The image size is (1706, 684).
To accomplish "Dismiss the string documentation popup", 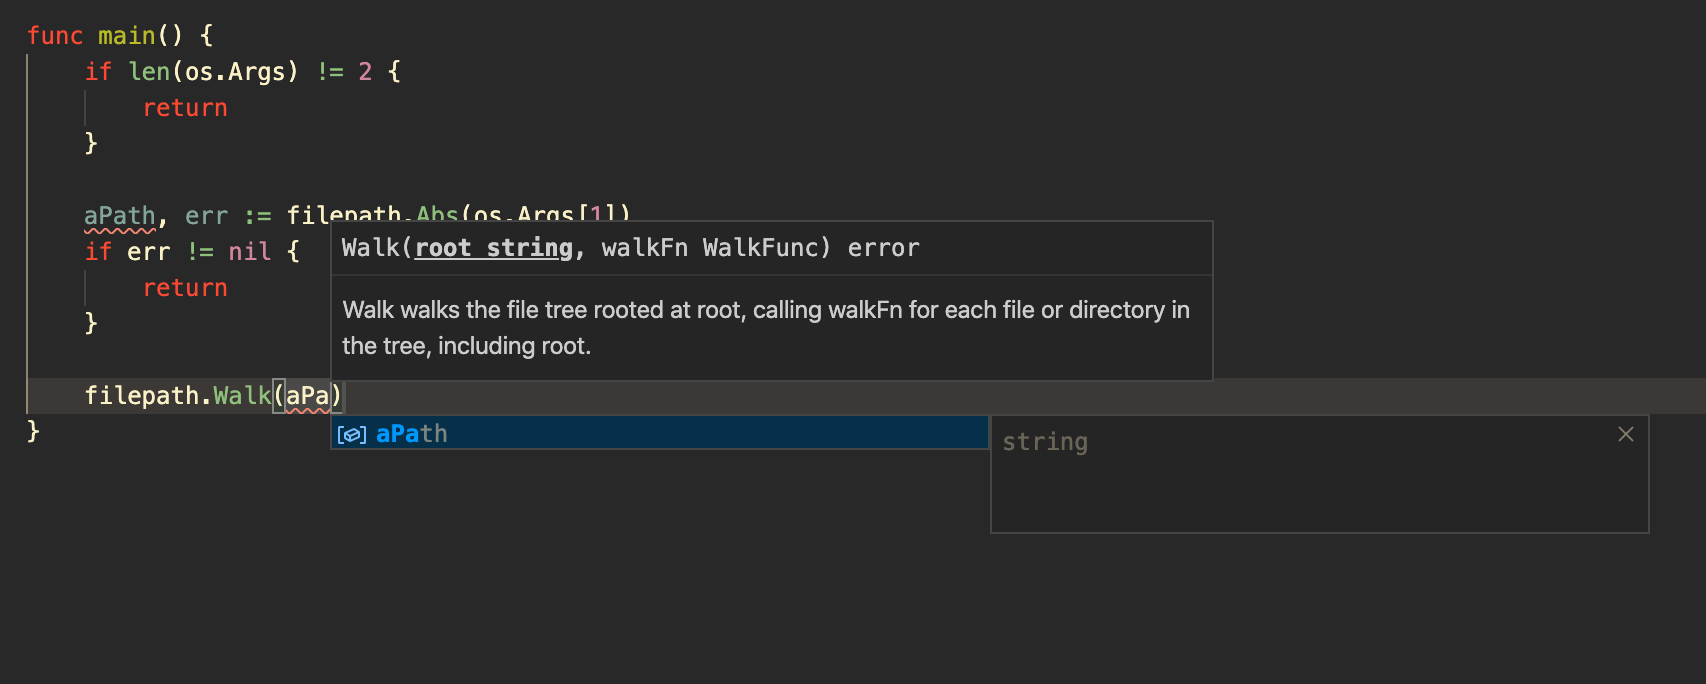I will point(1625,434).
